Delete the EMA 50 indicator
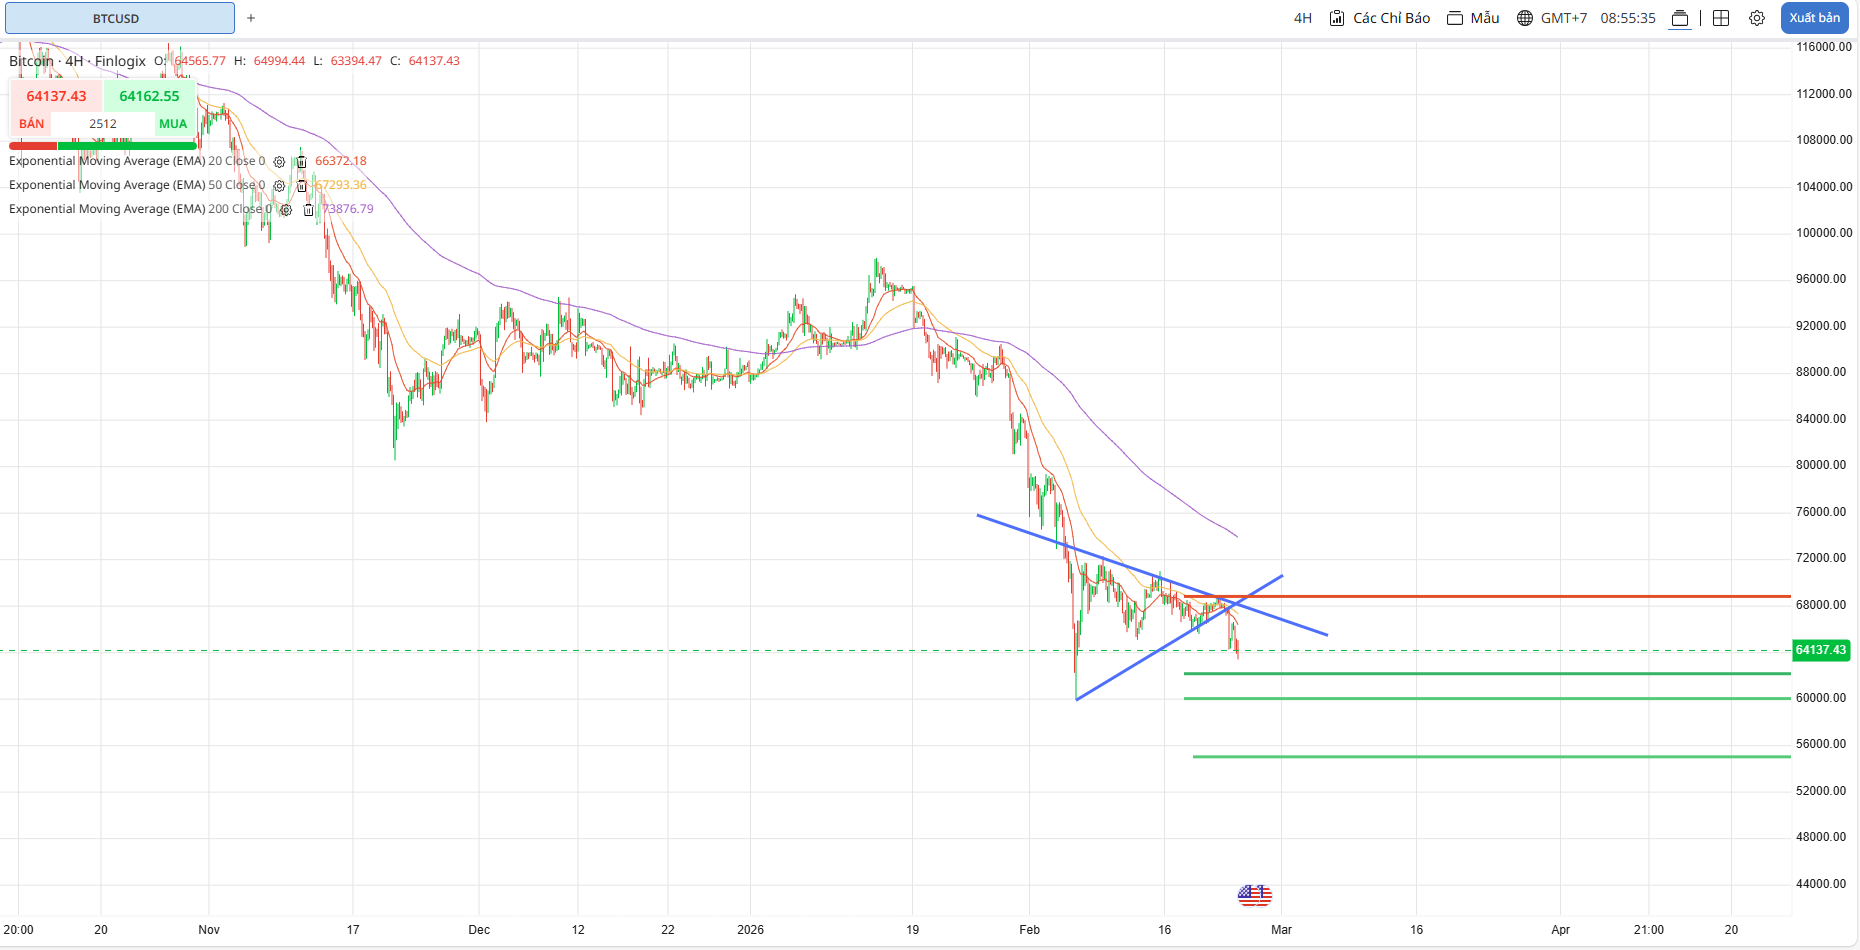Screen dimensions: 1860x950 point(301,186)
